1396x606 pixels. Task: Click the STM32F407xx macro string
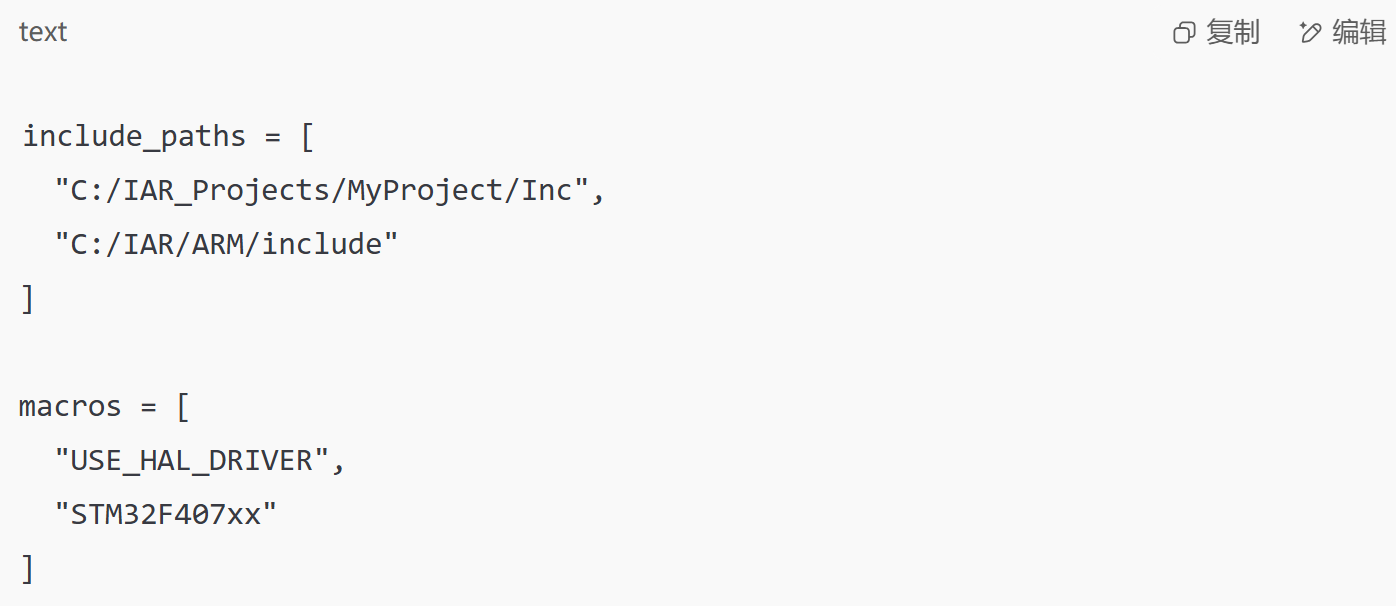coord(166,515)
